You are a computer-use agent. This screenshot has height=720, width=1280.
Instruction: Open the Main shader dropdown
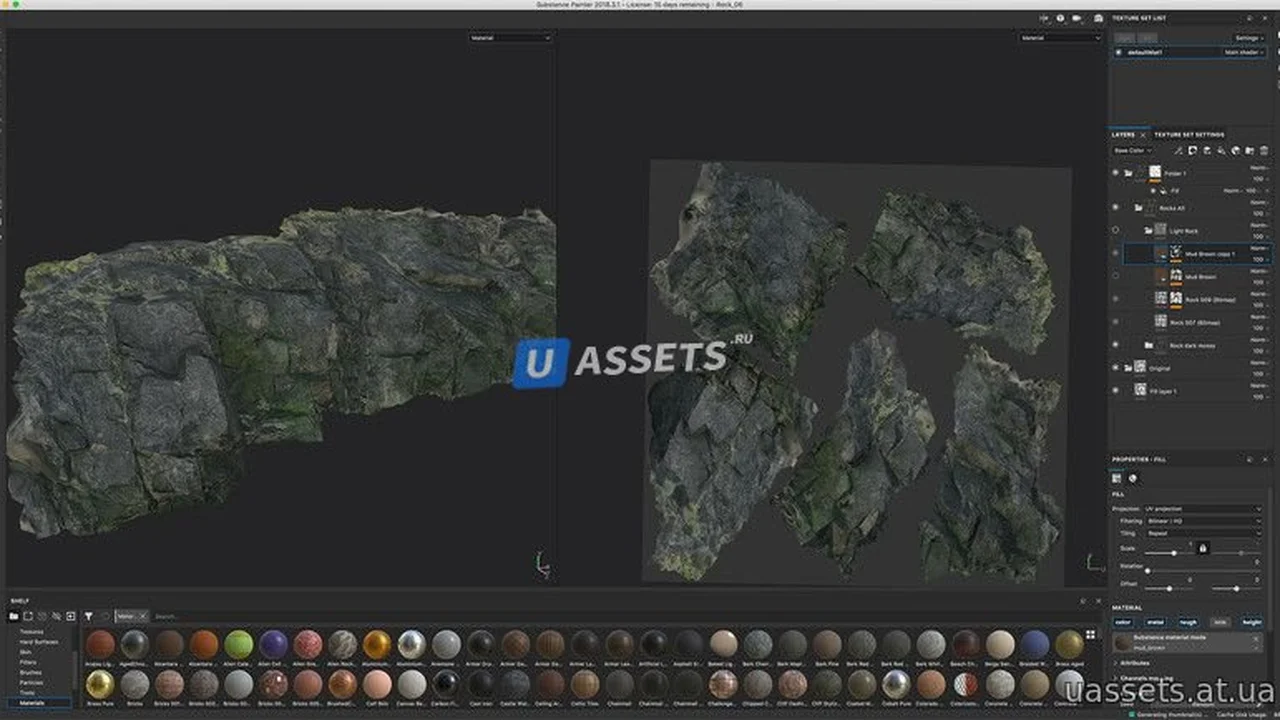pos(1244,52)
